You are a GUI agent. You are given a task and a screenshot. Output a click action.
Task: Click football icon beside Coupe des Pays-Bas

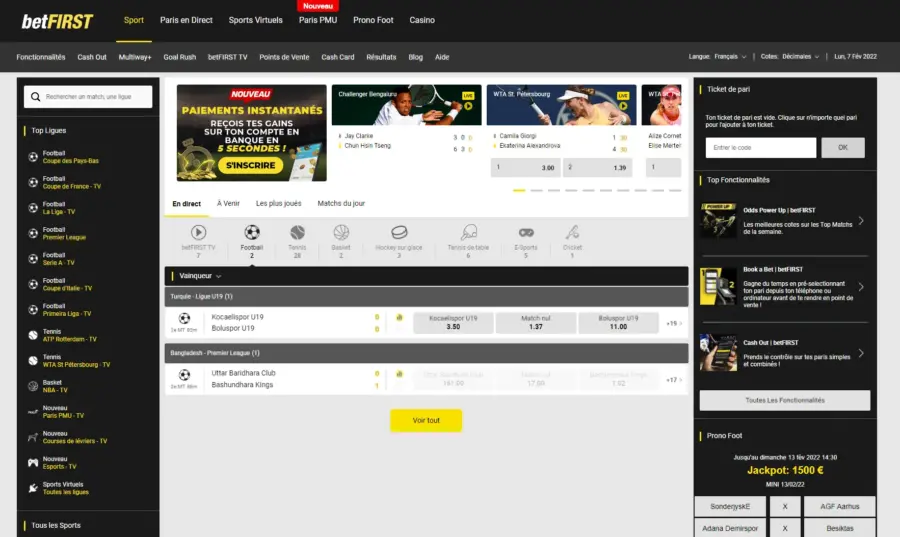(33, 157)
